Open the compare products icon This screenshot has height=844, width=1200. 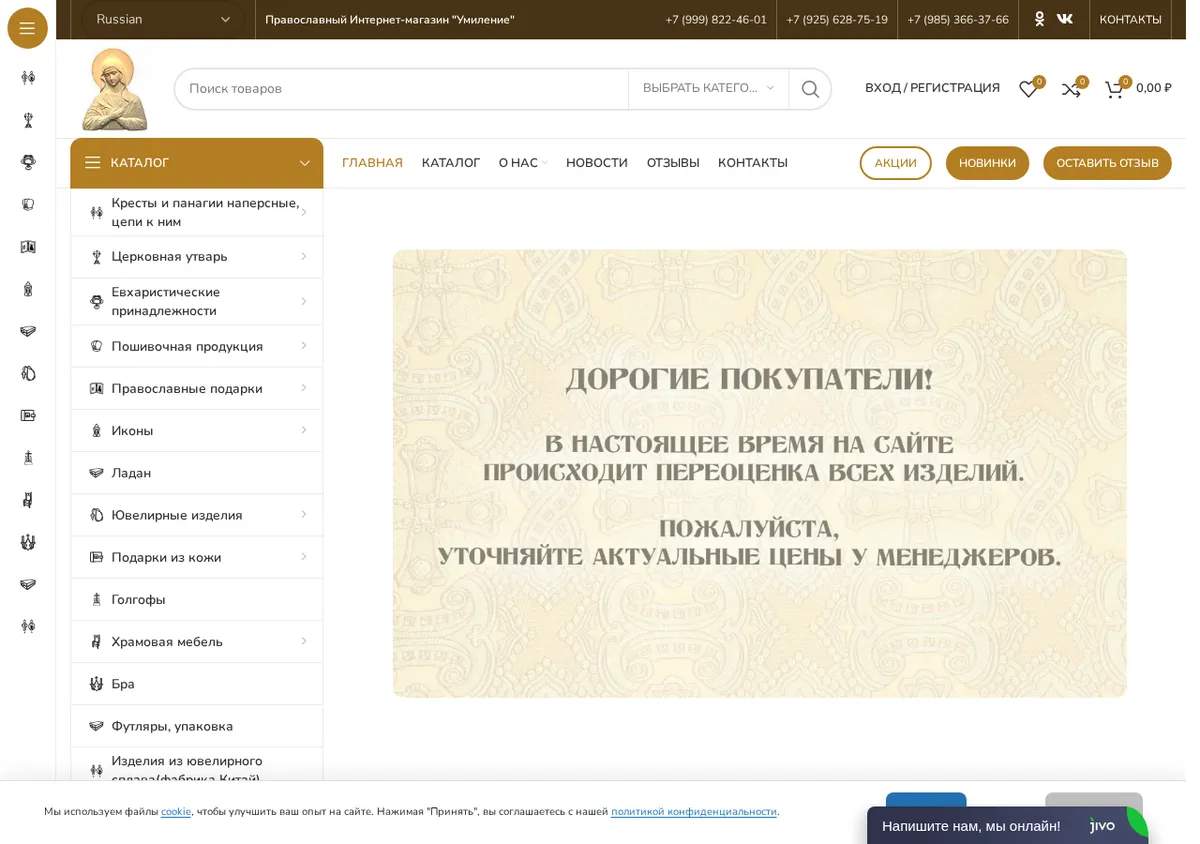pos(1070,89)
